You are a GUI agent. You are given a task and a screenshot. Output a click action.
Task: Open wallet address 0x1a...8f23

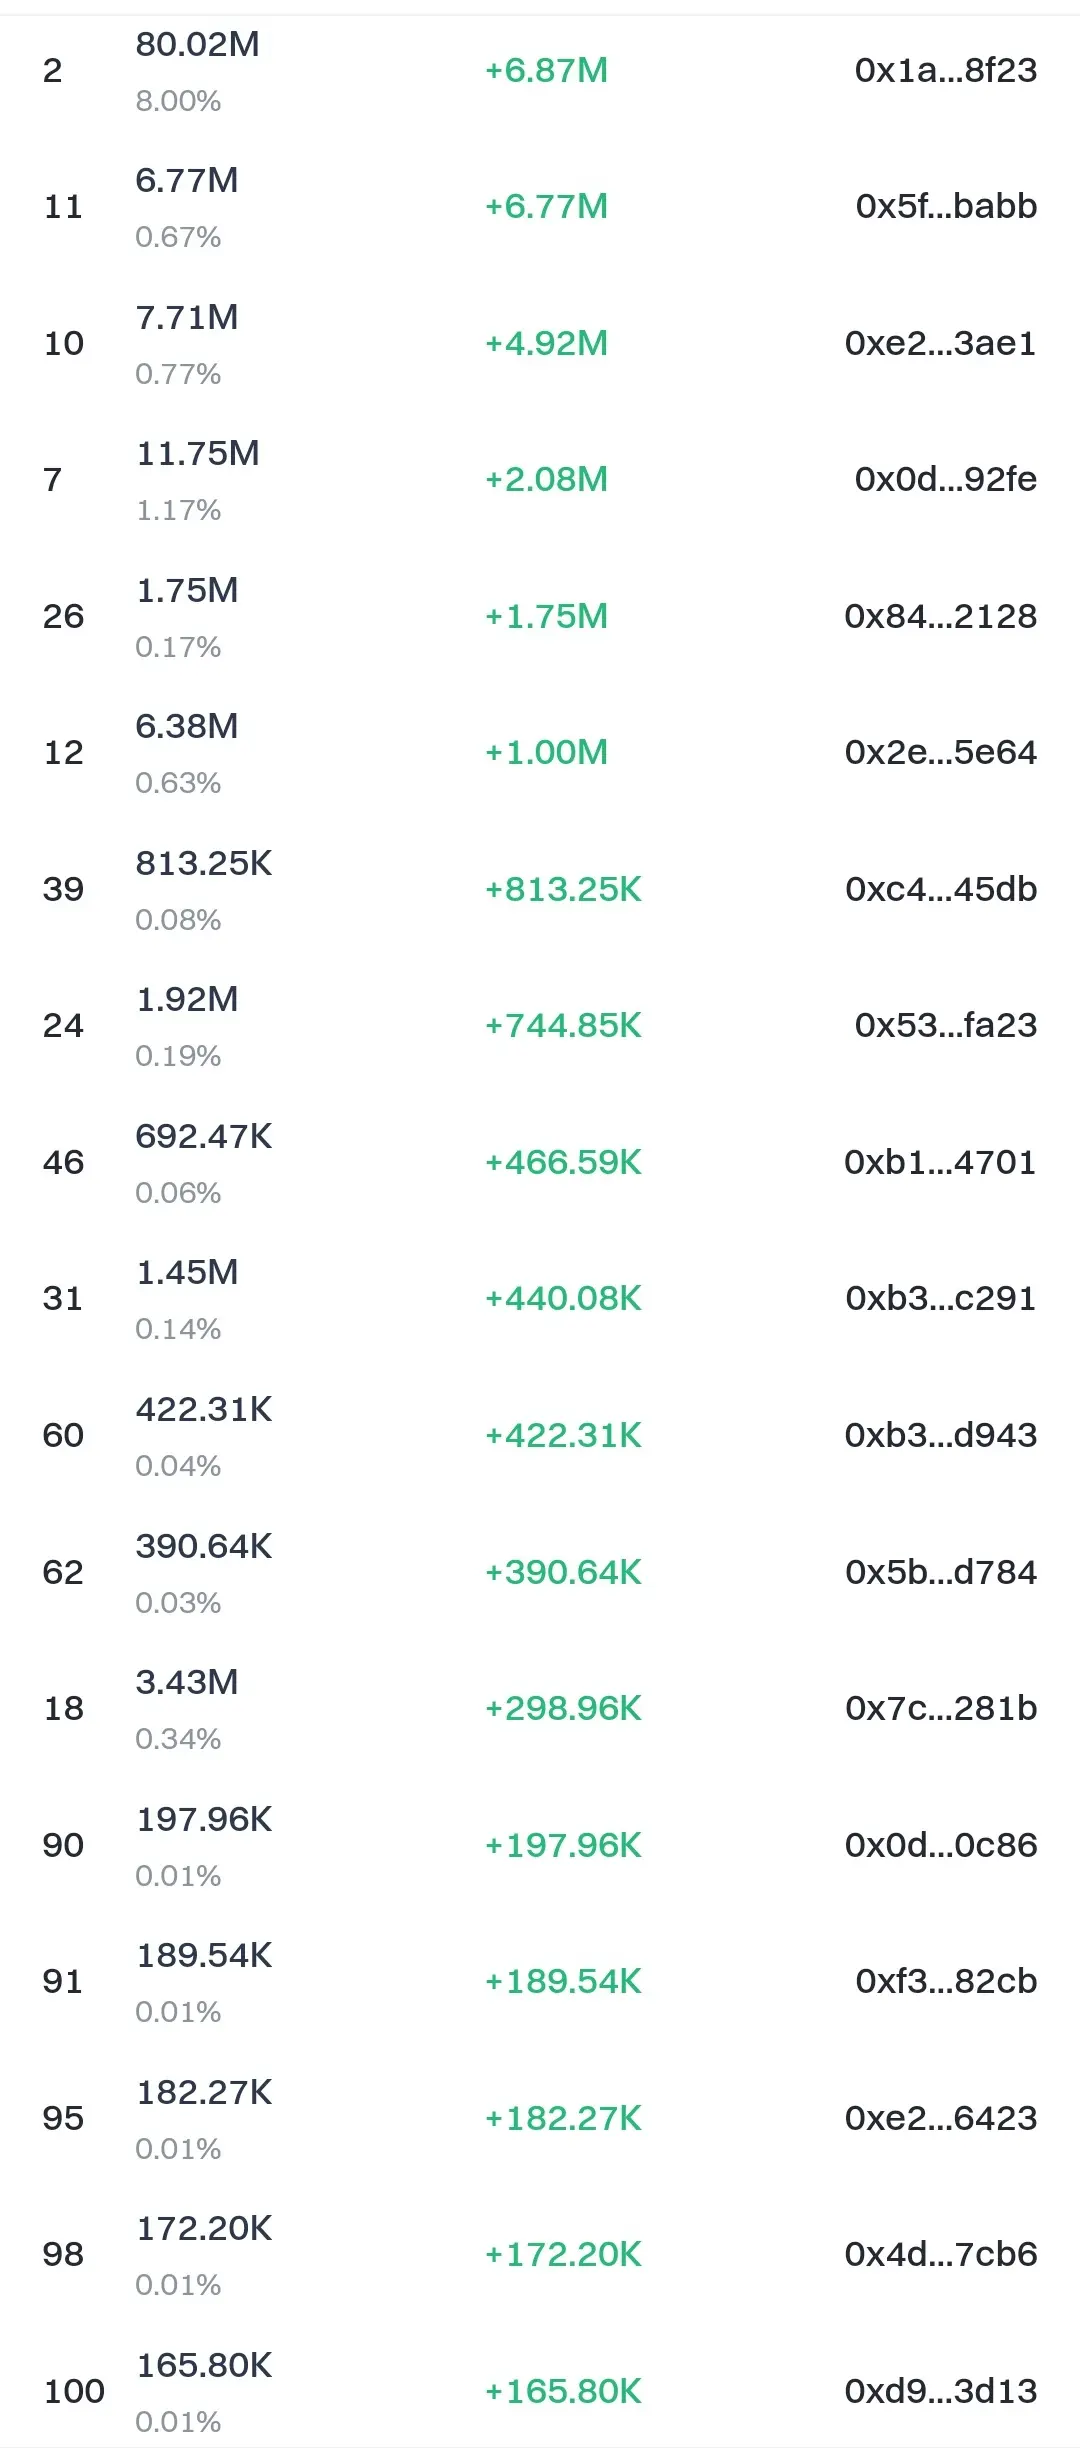pos(945,70)
